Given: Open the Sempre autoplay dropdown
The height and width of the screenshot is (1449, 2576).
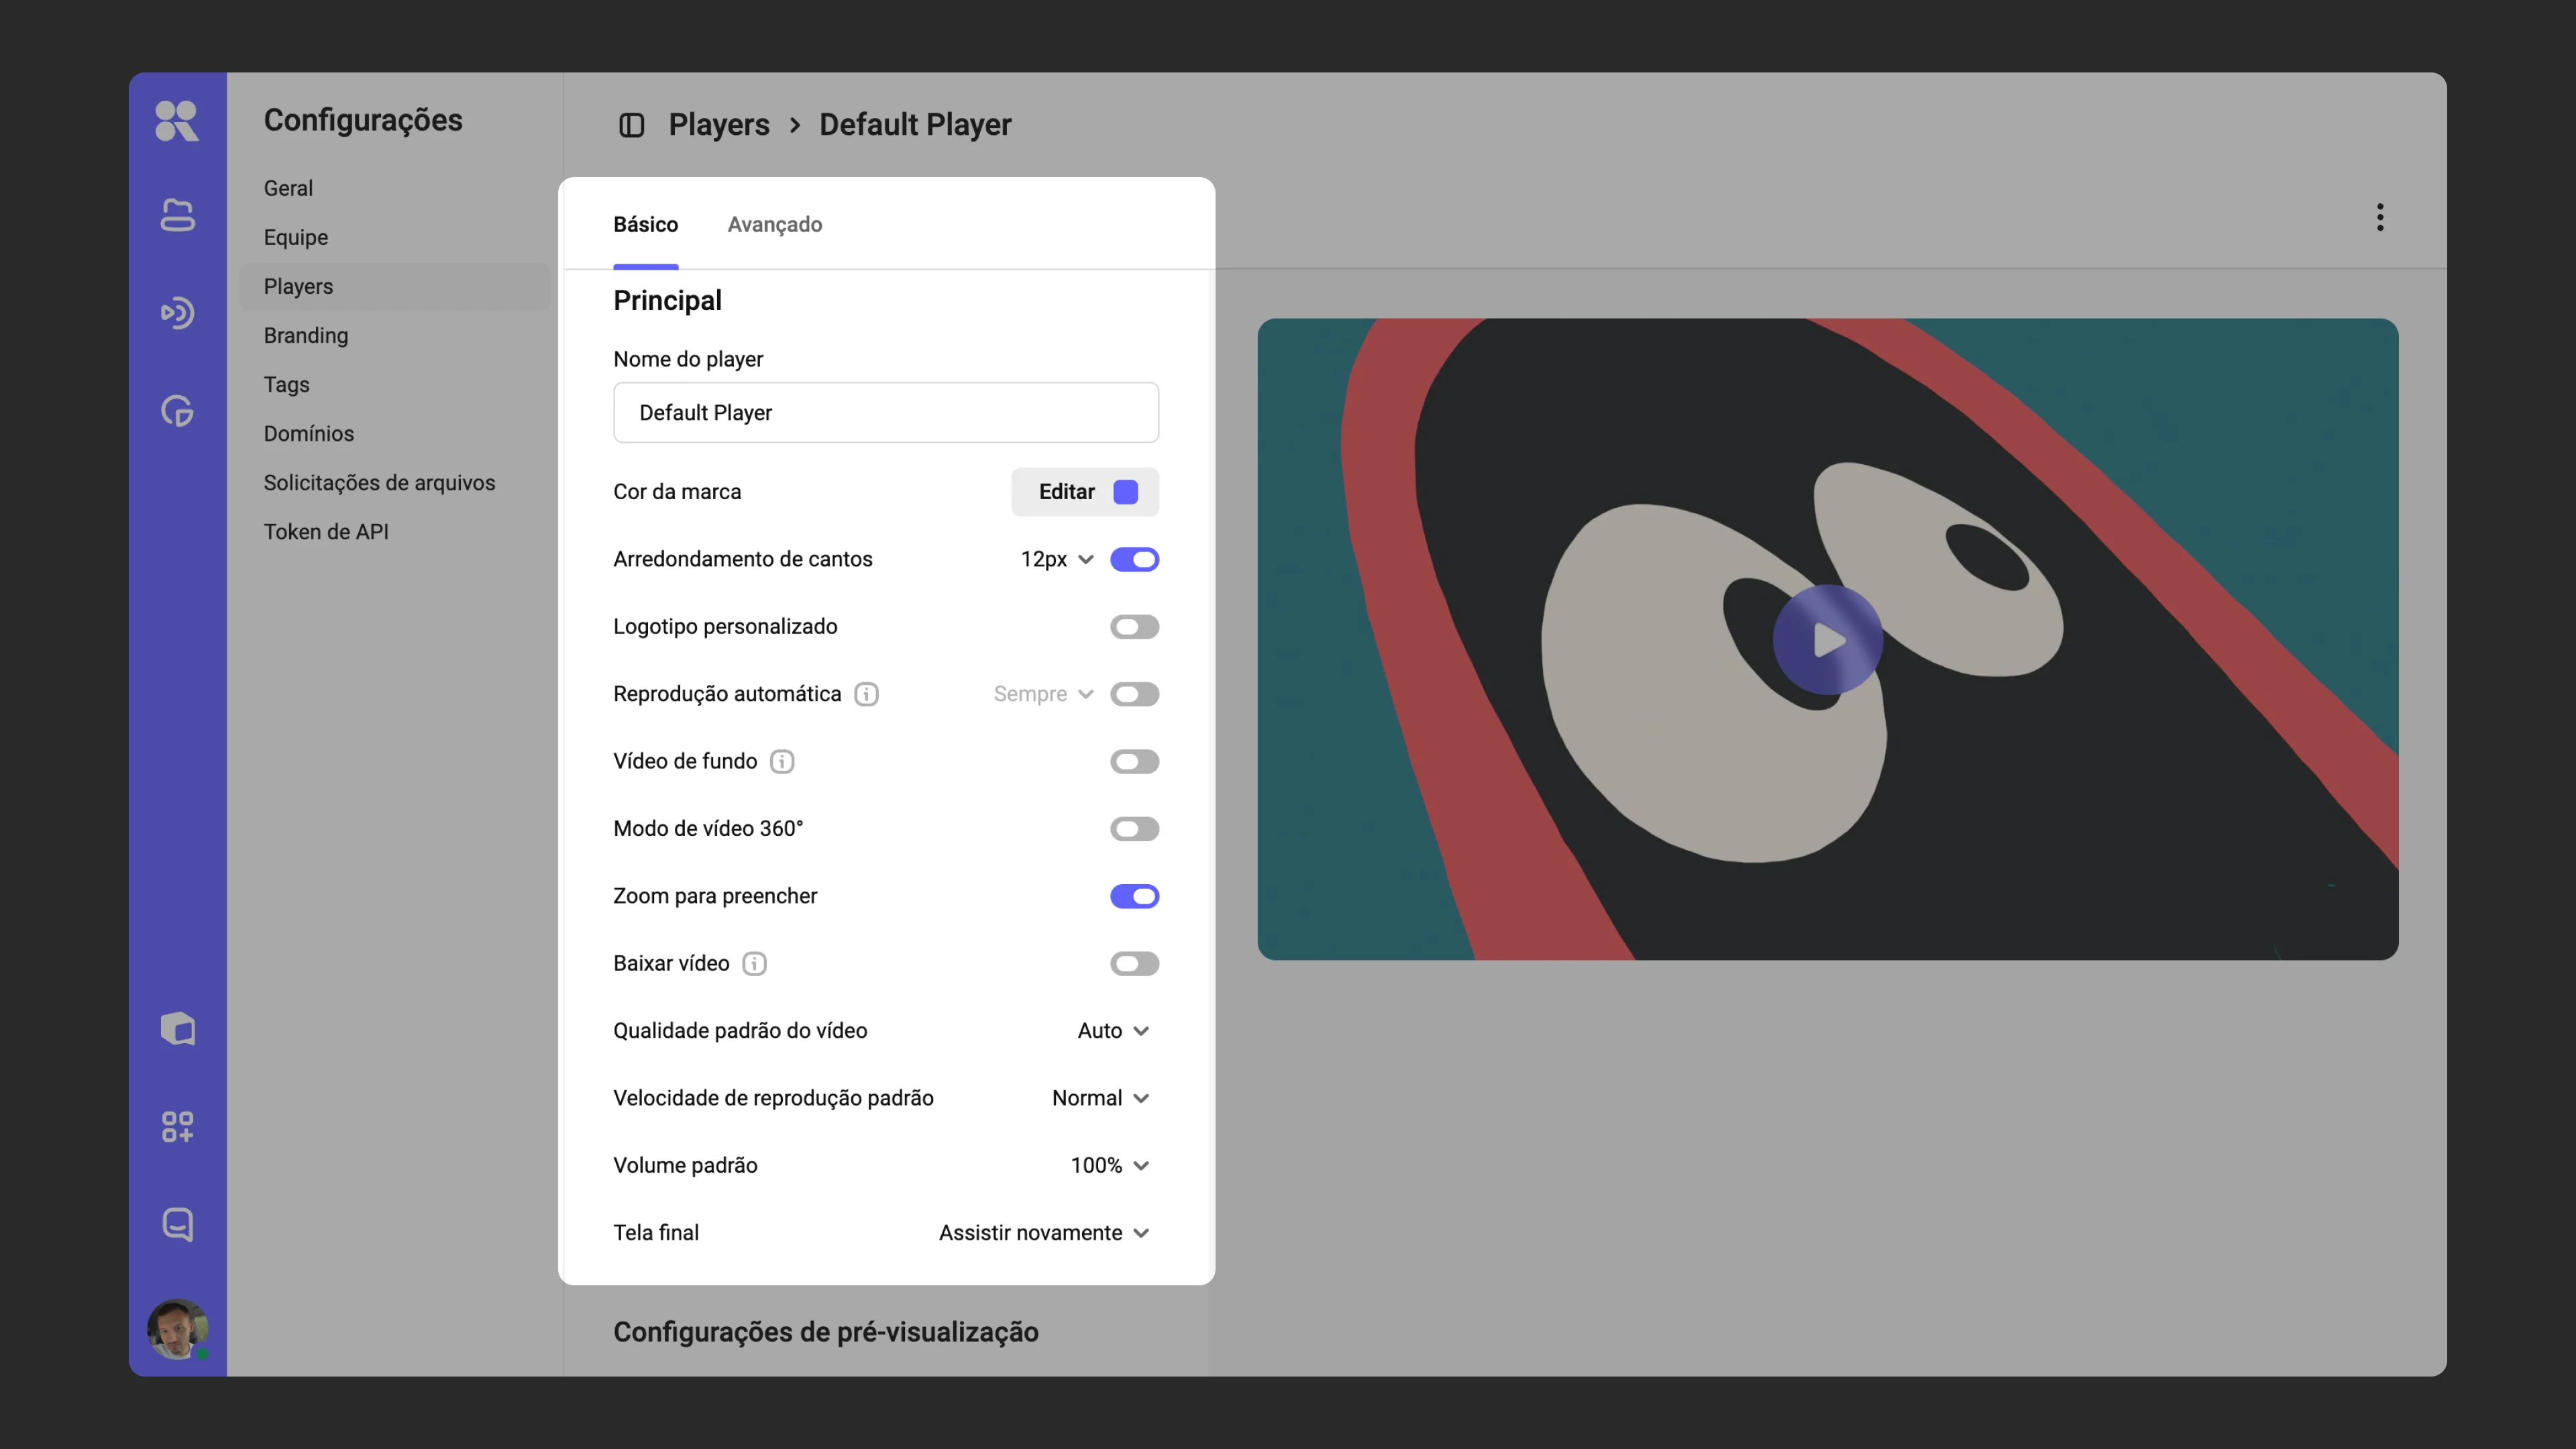Looking at the screenshot, I should coord(1043,694).
